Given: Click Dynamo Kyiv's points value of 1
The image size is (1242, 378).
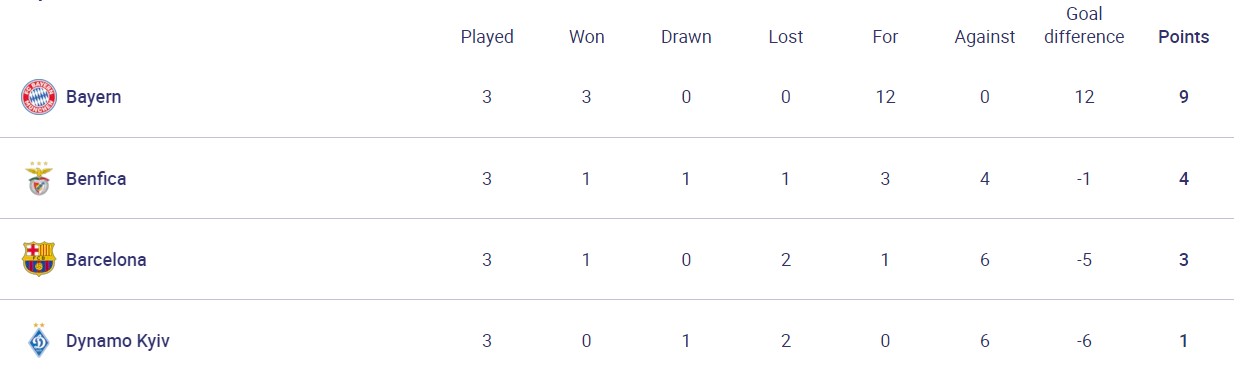Looking at the screenshot, I should 1184,341.
